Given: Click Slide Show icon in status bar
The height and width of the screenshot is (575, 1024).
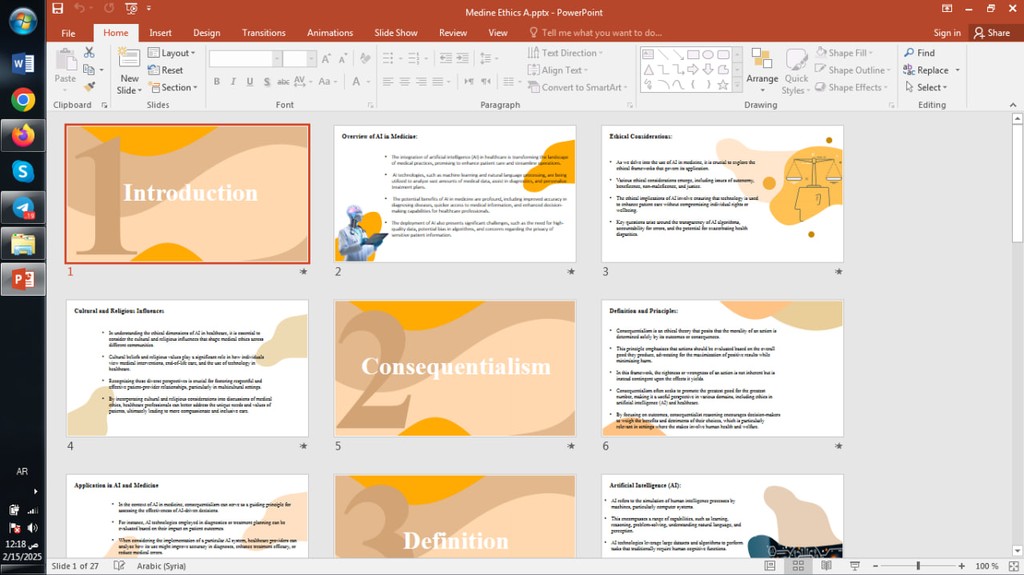Looking at the screenshot, I should click(x=854, y=566).
